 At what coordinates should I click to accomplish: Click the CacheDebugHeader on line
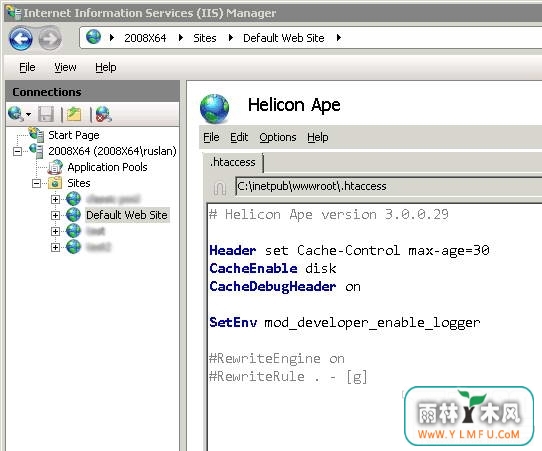(285, 286)
